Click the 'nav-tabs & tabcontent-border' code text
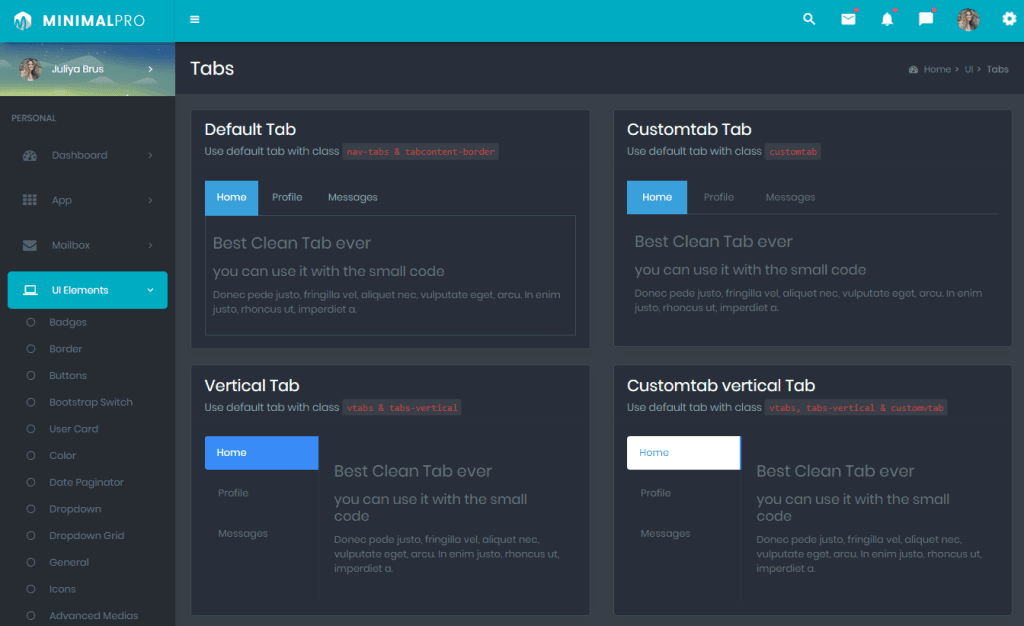The image size is (1024, 626). point(421,151)
